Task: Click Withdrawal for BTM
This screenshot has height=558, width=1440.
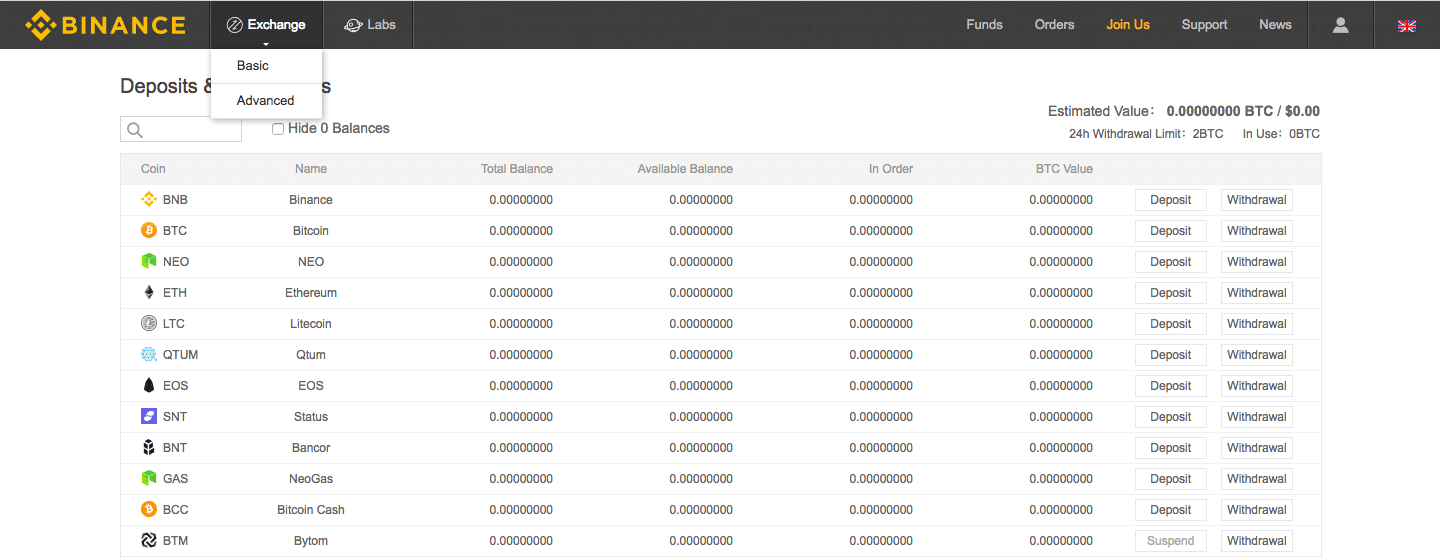Action: (x=1257, y=541)
